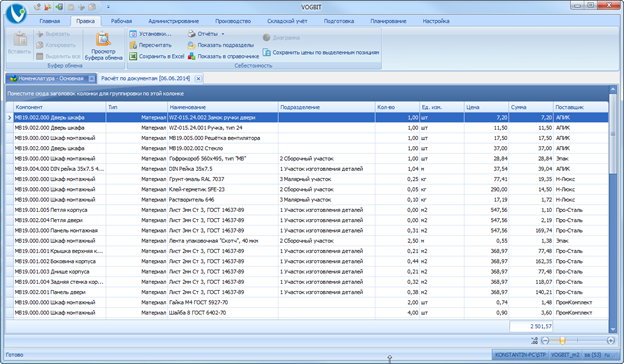Click the zoom reset icon in footer
The height and width of the screenshot is (364, 624).
(534, 341)
